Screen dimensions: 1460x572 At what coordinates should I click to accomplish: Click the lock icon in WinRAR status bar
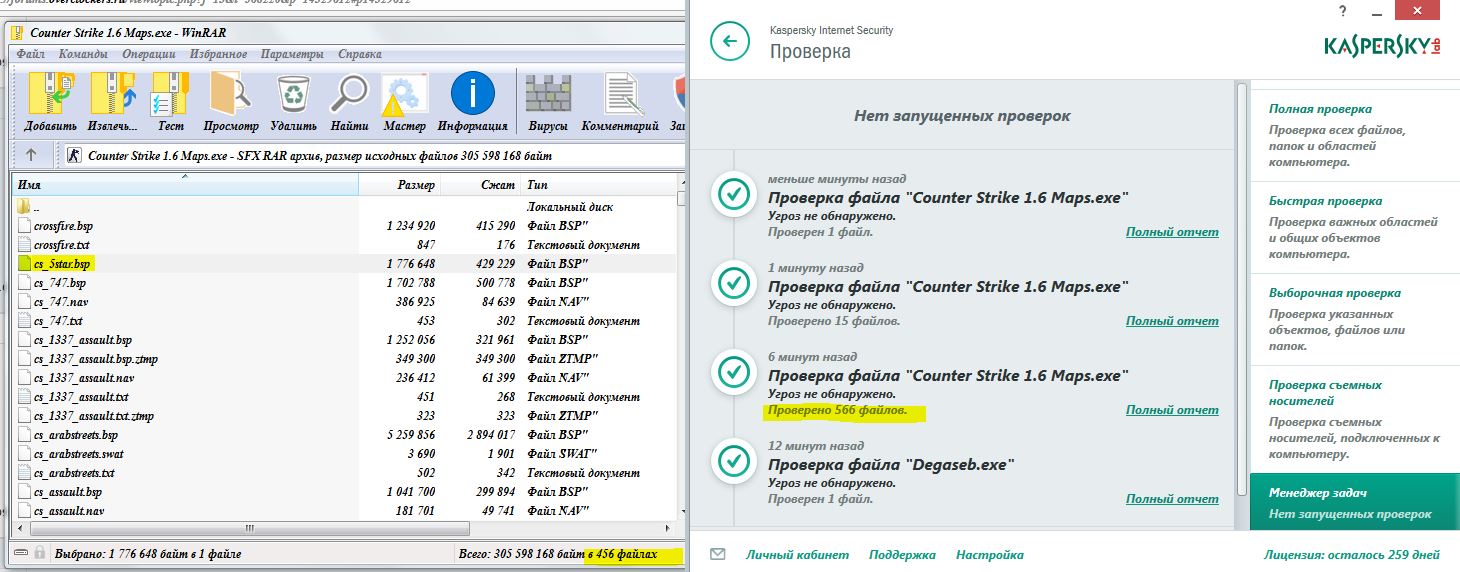click(x=39, y=553)
